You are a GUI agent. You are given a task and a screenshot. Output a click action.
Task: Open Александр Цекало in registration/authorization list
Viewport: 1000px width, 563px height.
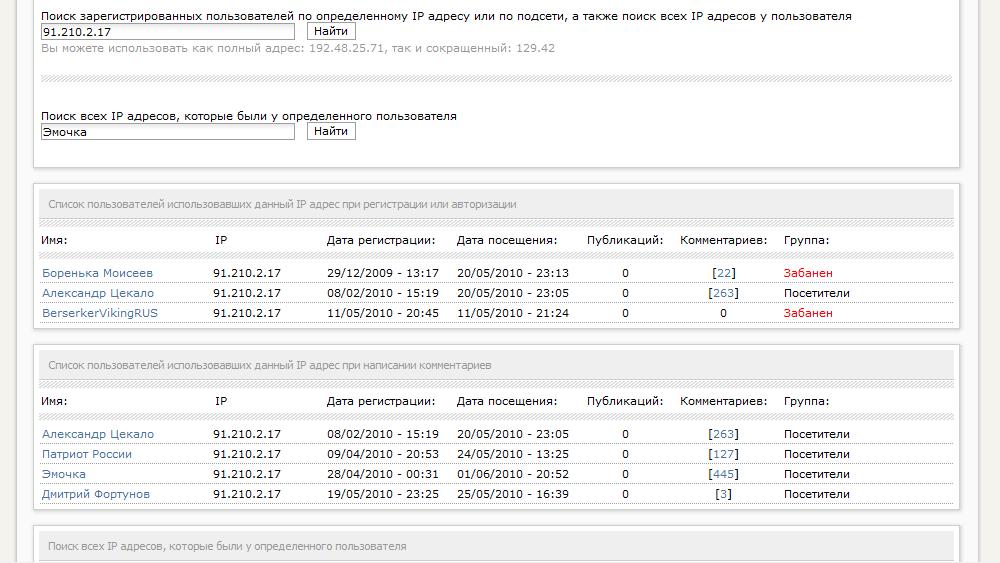(x=98, y=293)
